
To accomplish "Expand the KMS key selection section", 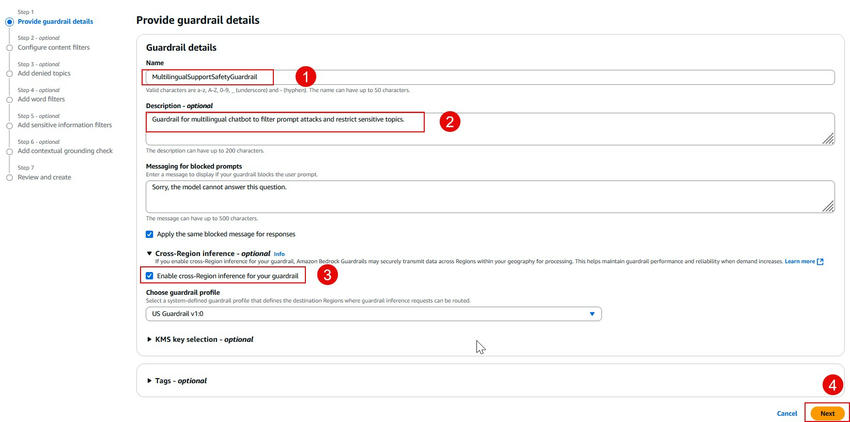I will (150, 340).
